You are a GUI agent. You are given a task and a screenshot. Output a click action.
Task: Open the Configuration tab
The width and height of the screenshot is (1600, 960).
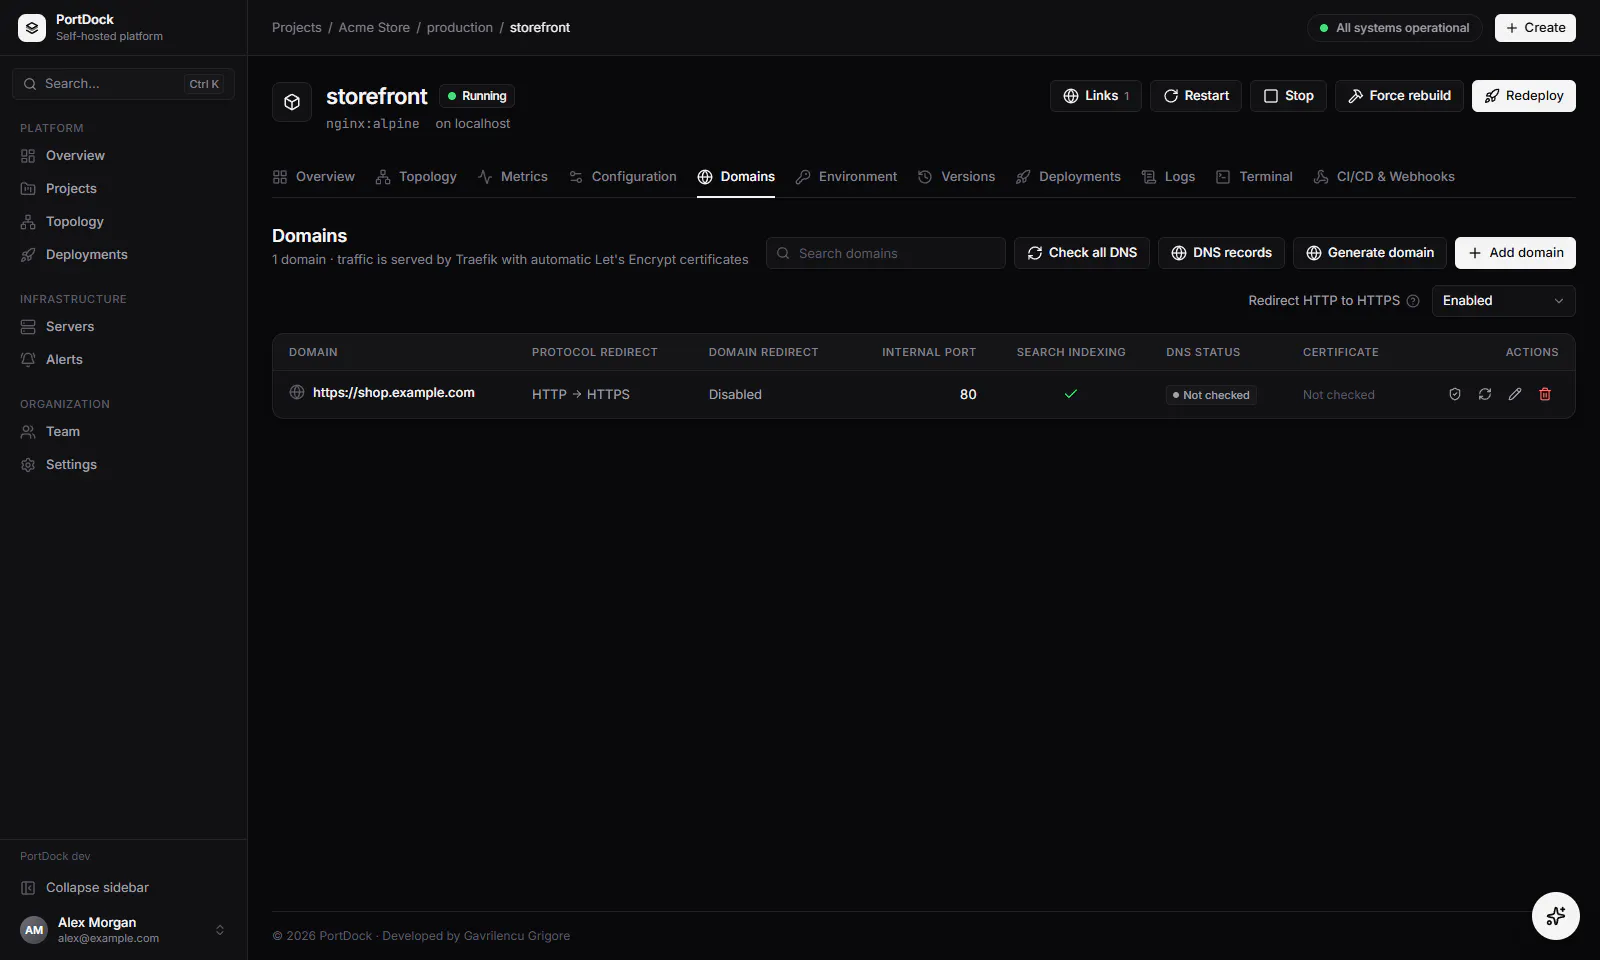[622, 177]
